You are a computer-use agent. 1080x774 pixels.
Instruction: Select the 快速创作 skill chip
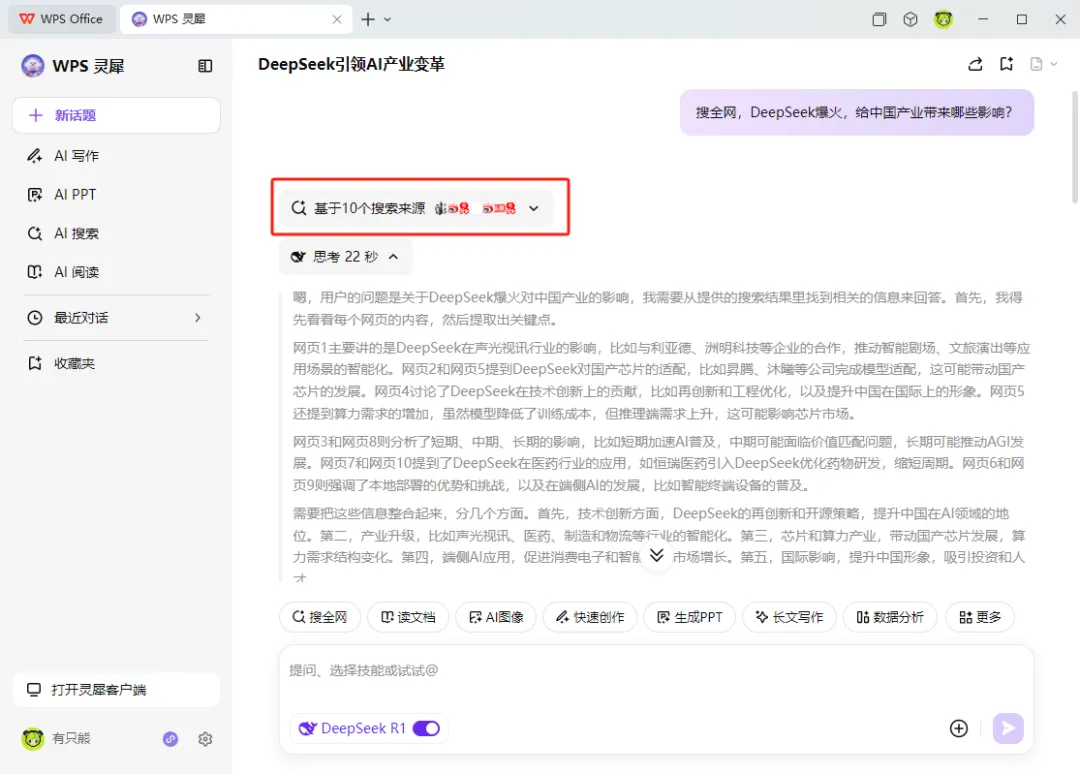(x=590, y=617)
